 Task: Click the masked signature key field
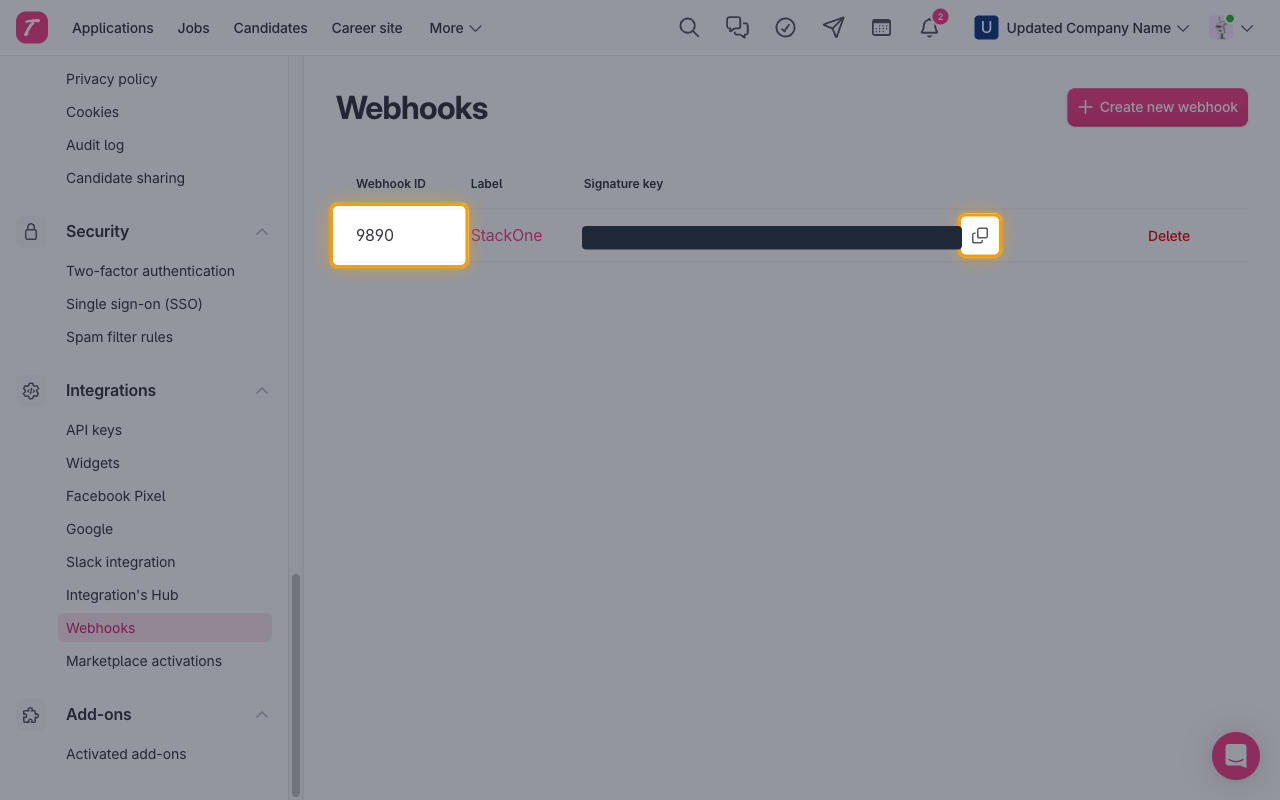pyautogui.click(x=772, y=237)
